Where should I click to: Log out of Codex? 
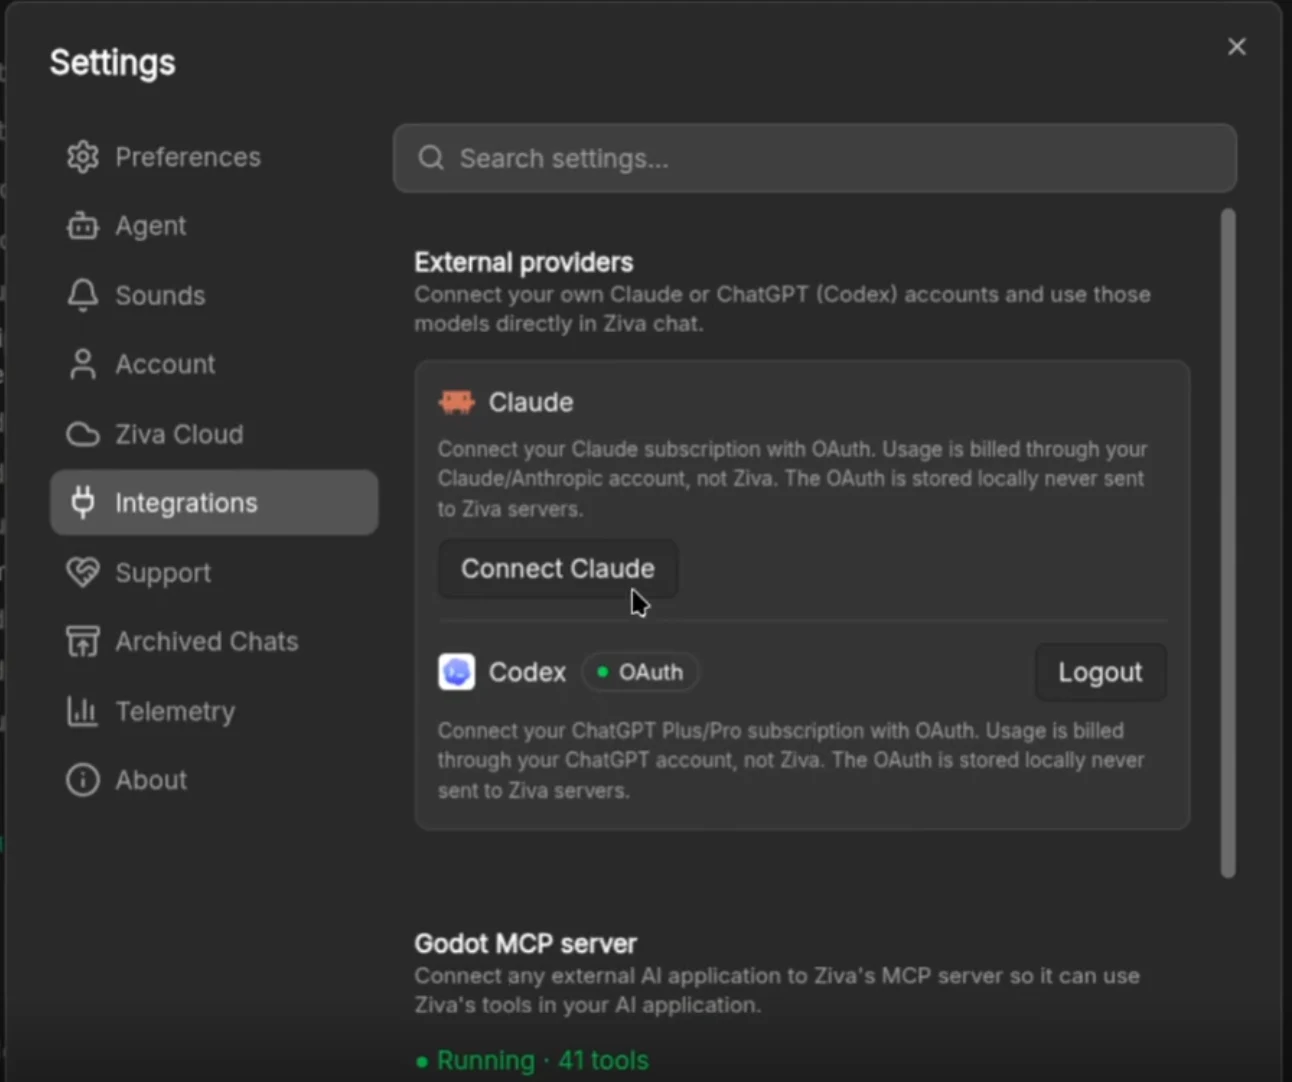(x=1100, y=672)
